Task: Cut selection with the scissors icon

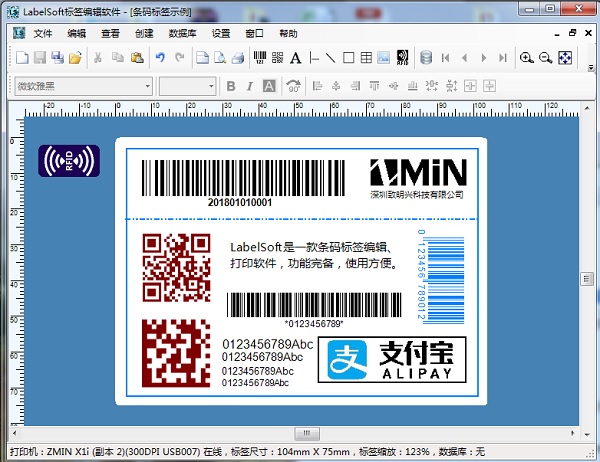Action: click(98, 58)
